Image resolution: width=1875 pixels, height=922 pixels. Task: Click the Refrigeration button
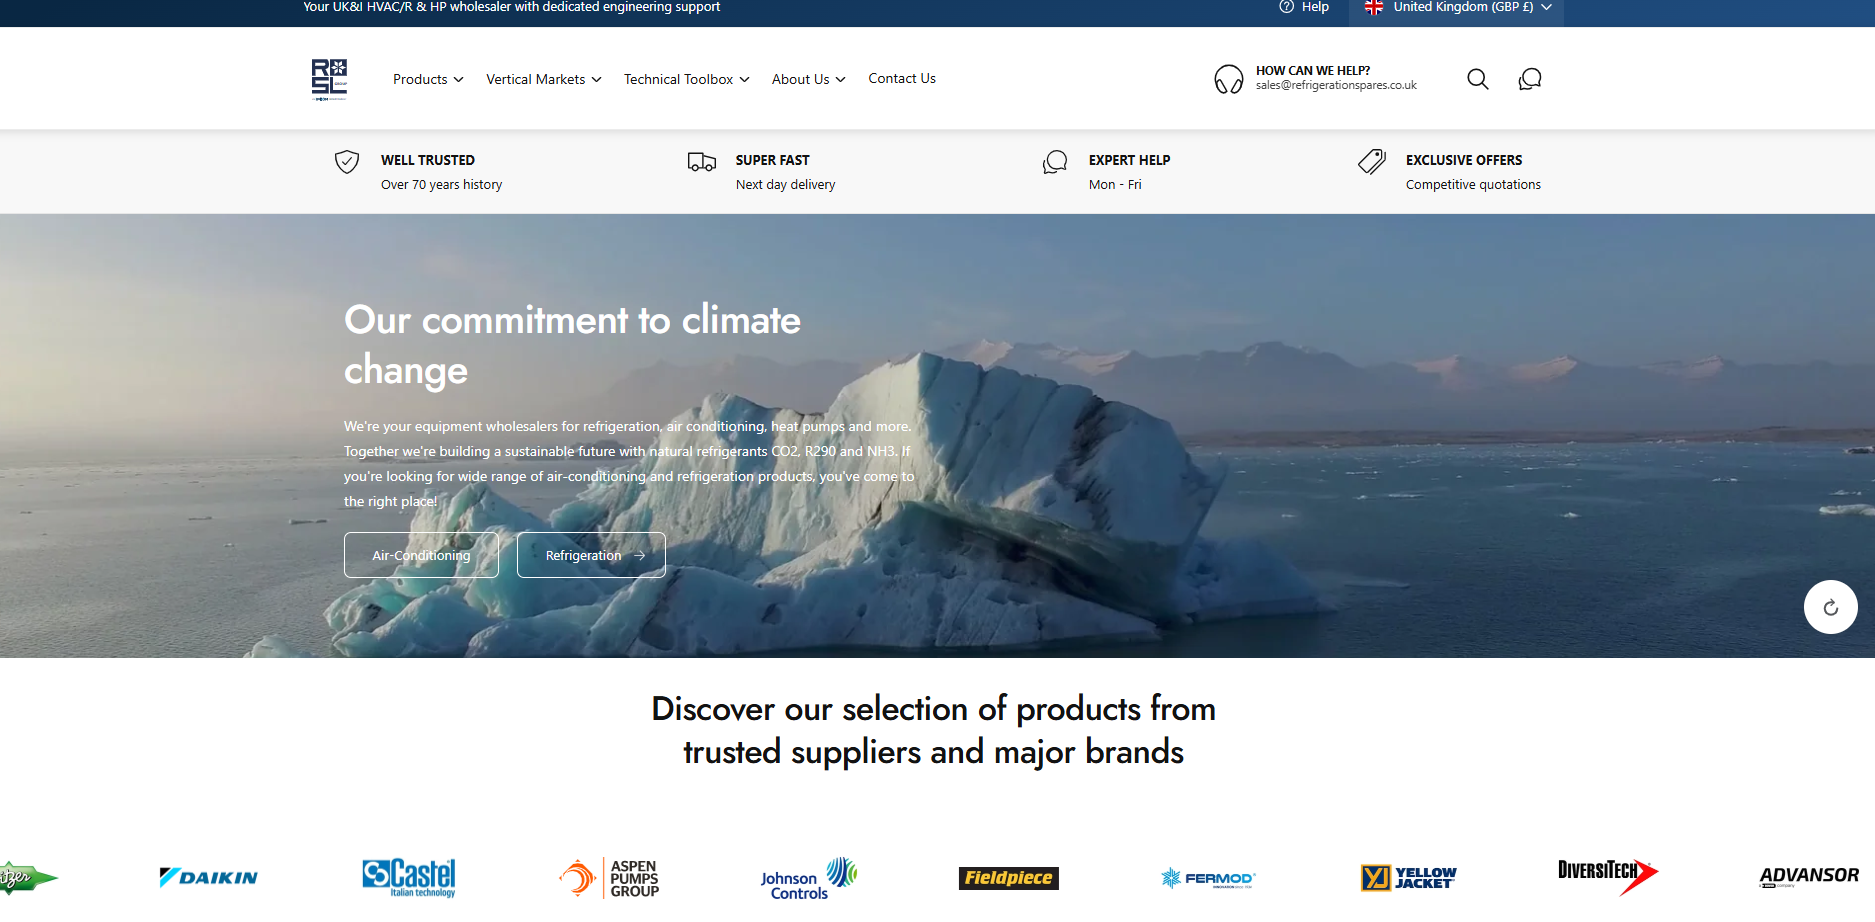[x=591, y=555]
